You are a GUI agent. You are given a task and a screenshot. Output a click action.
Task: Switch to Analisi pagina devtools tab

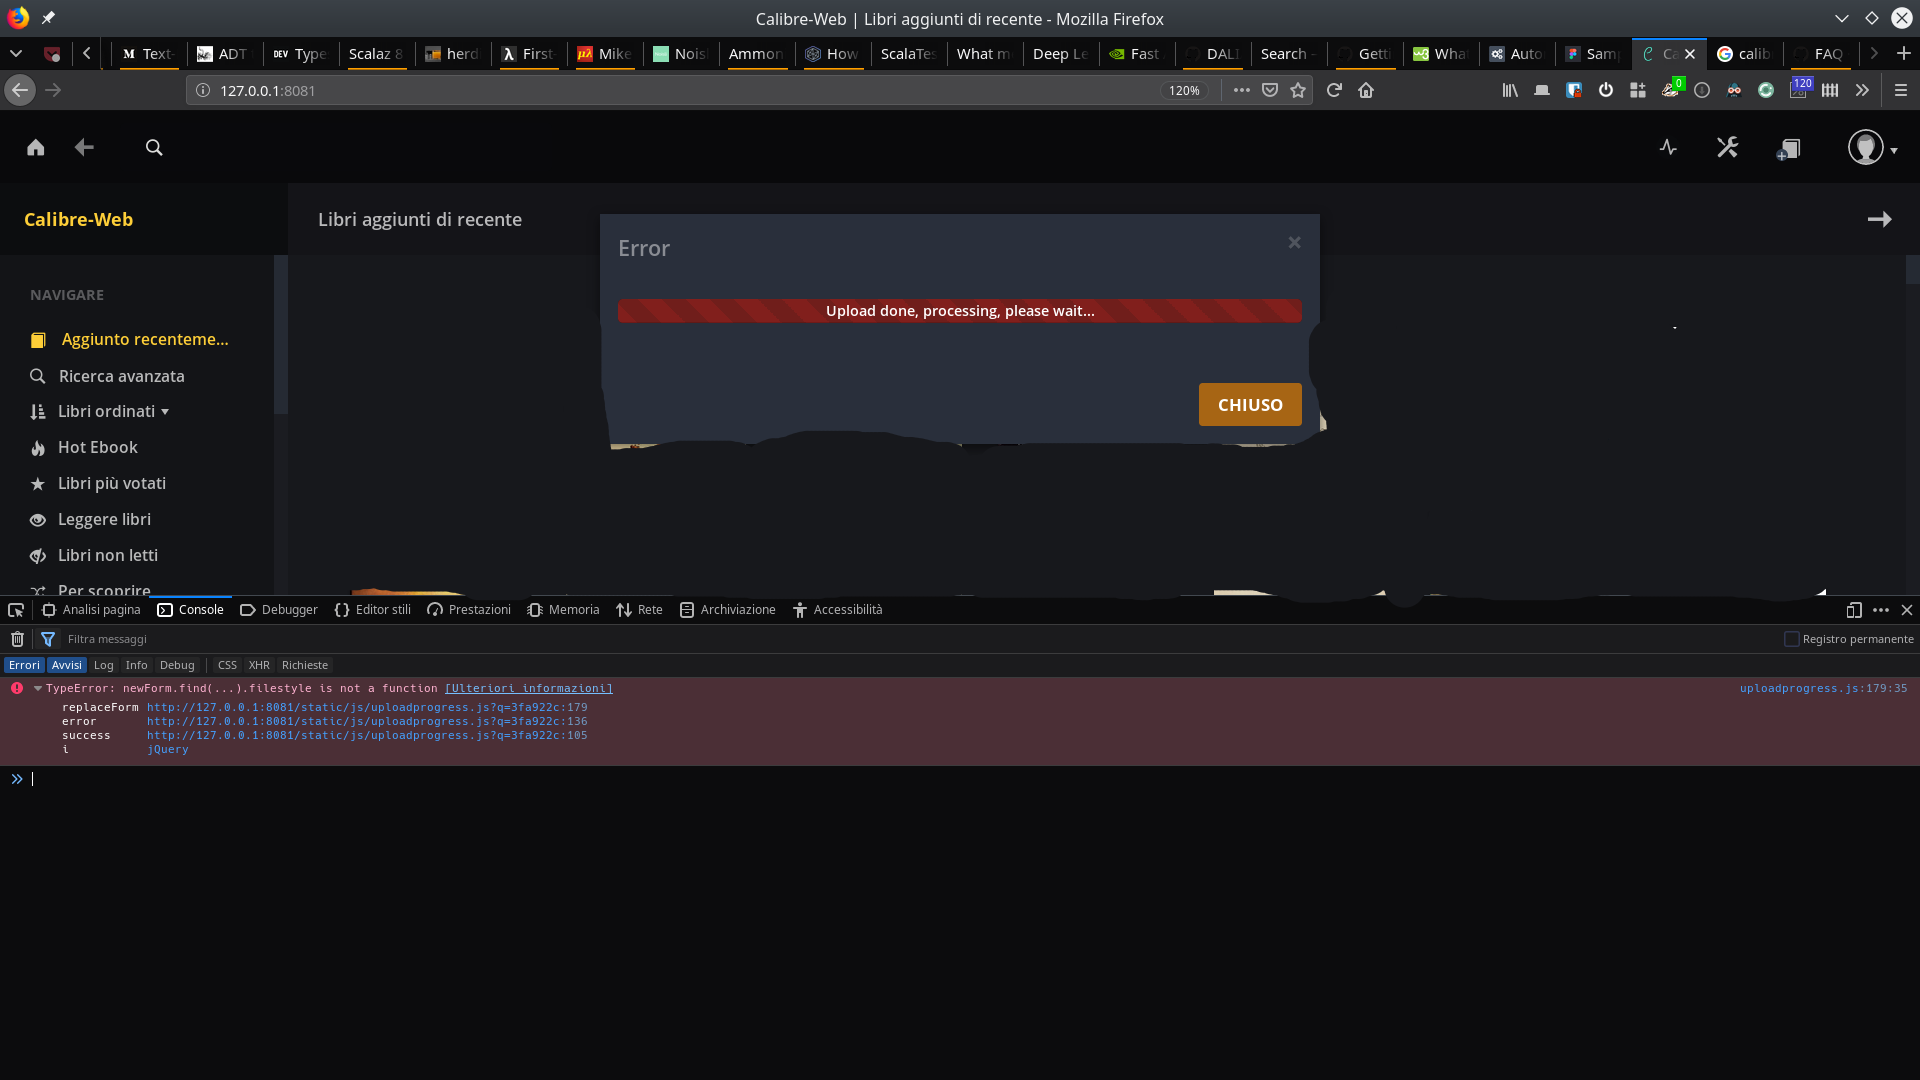[91, 610]
